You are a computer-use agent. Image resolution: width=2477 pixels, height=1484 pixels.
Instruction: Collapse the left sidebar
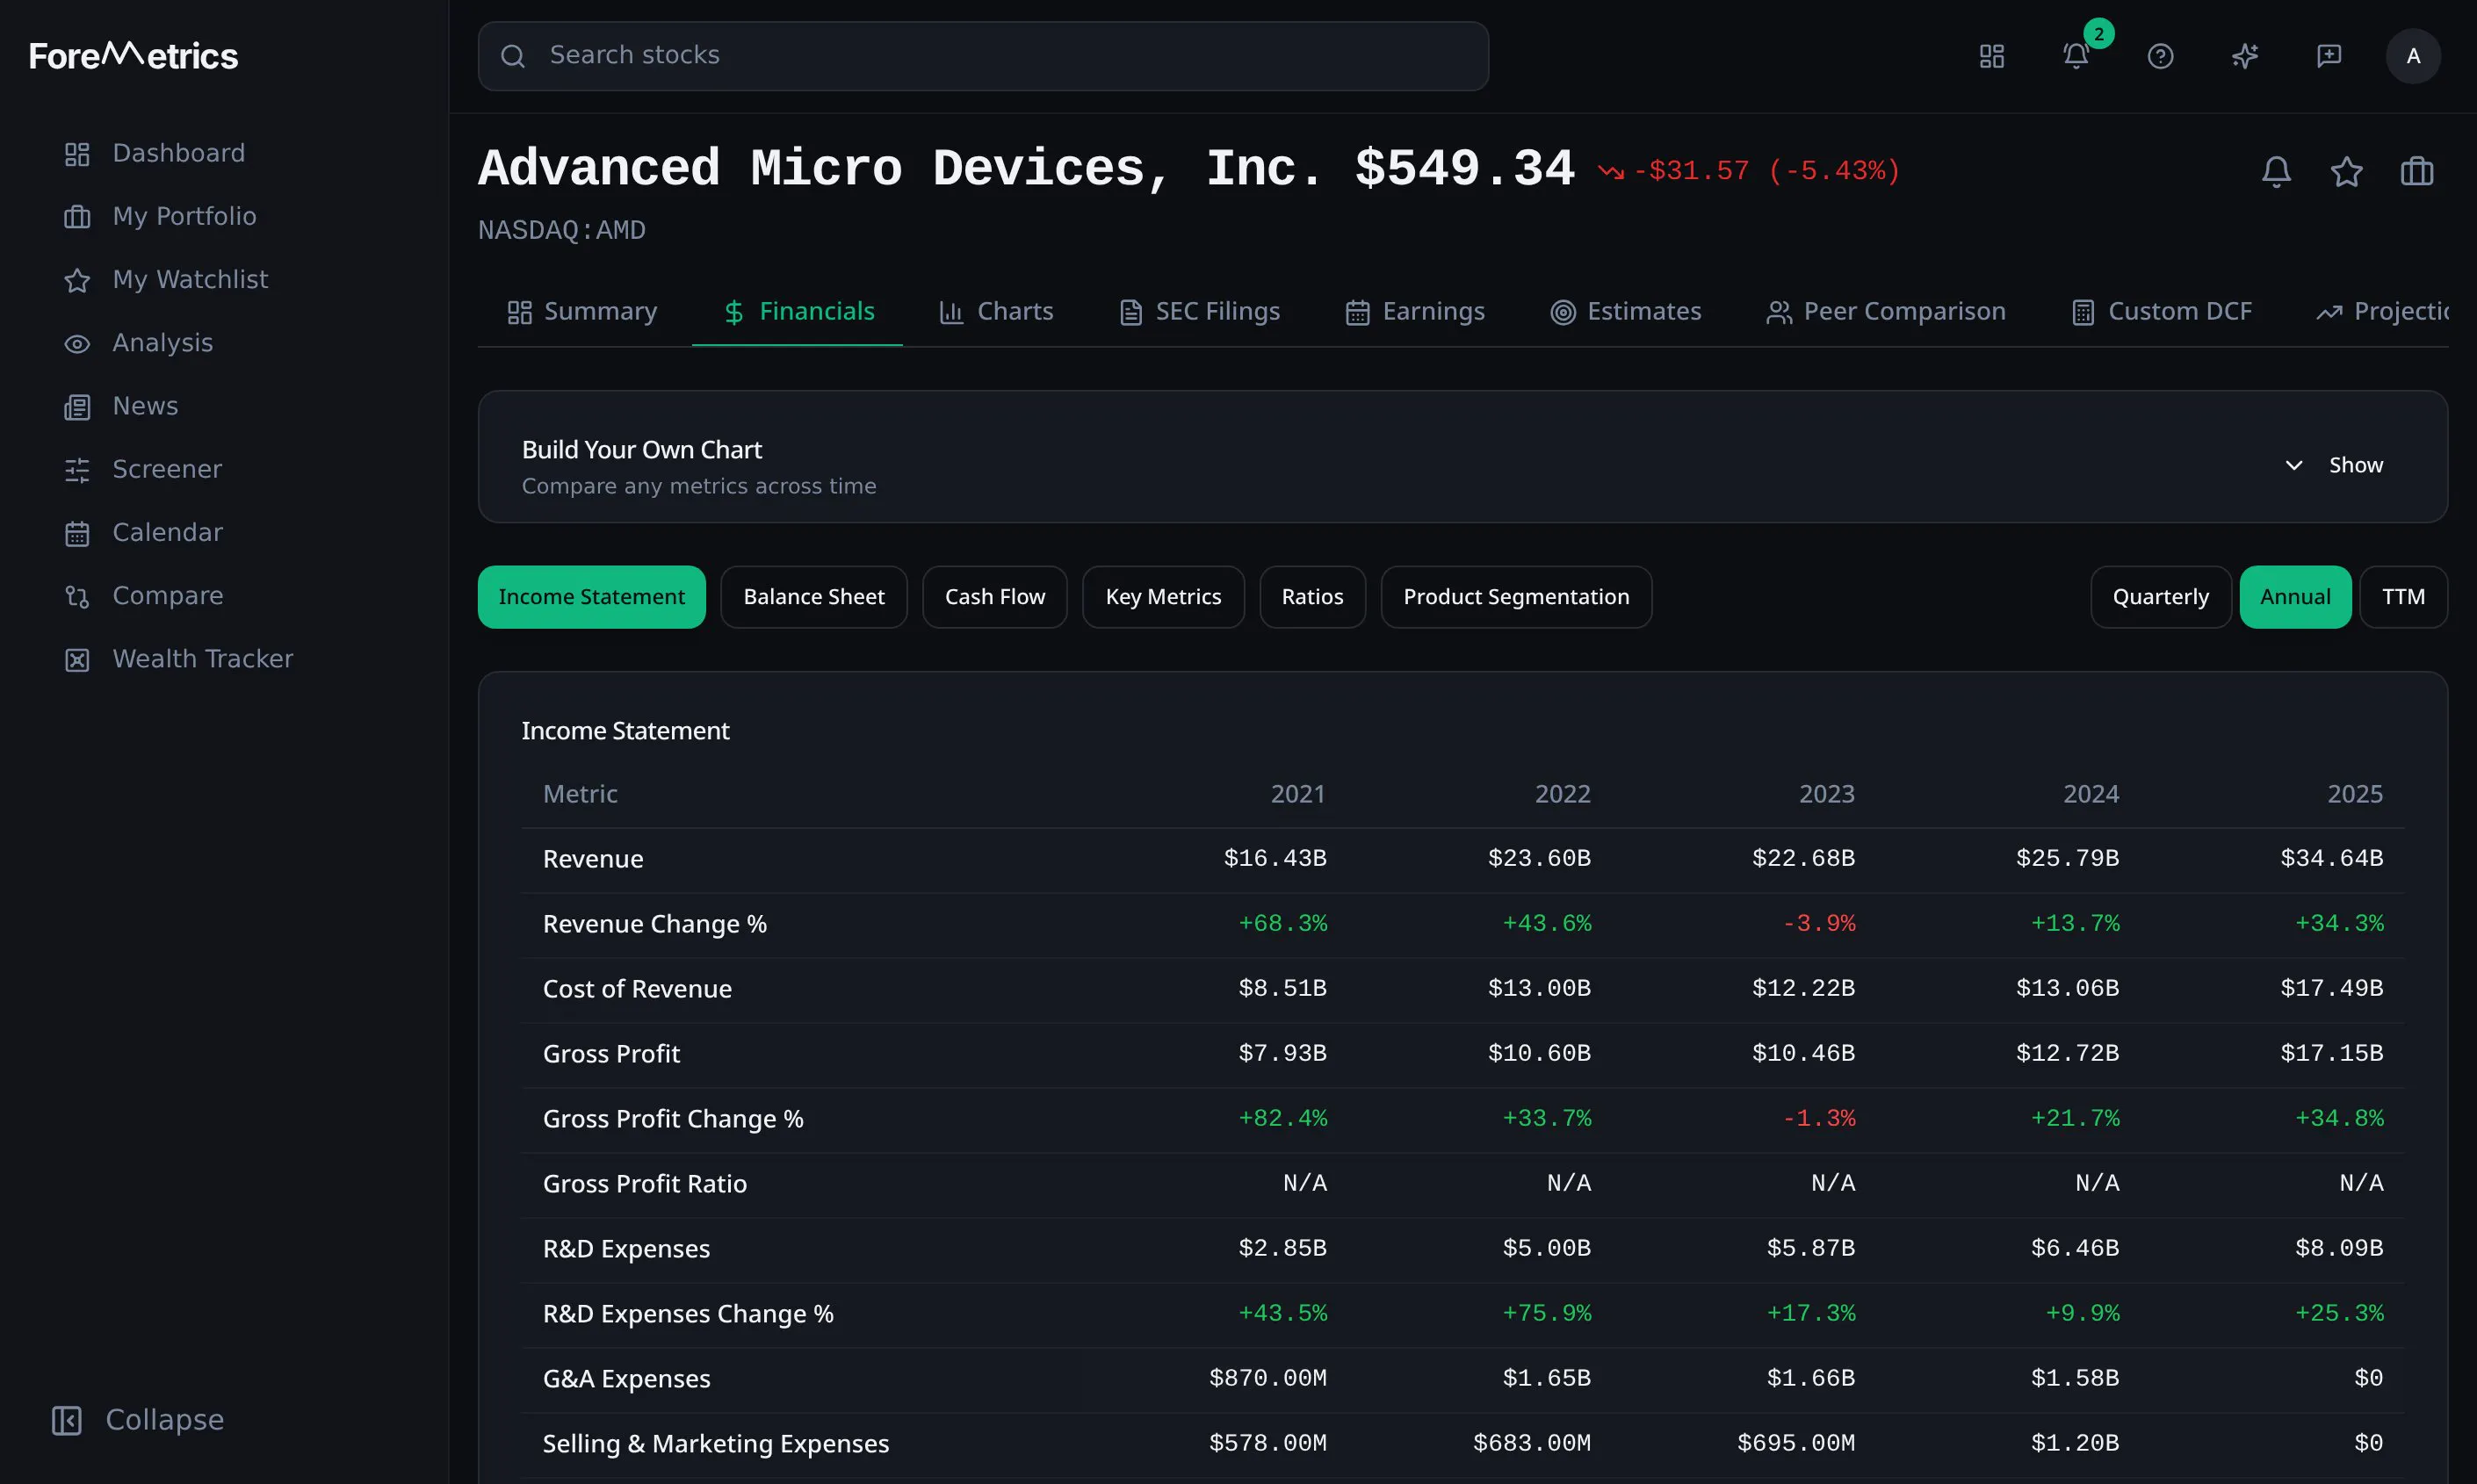(x=138, y=1420)
